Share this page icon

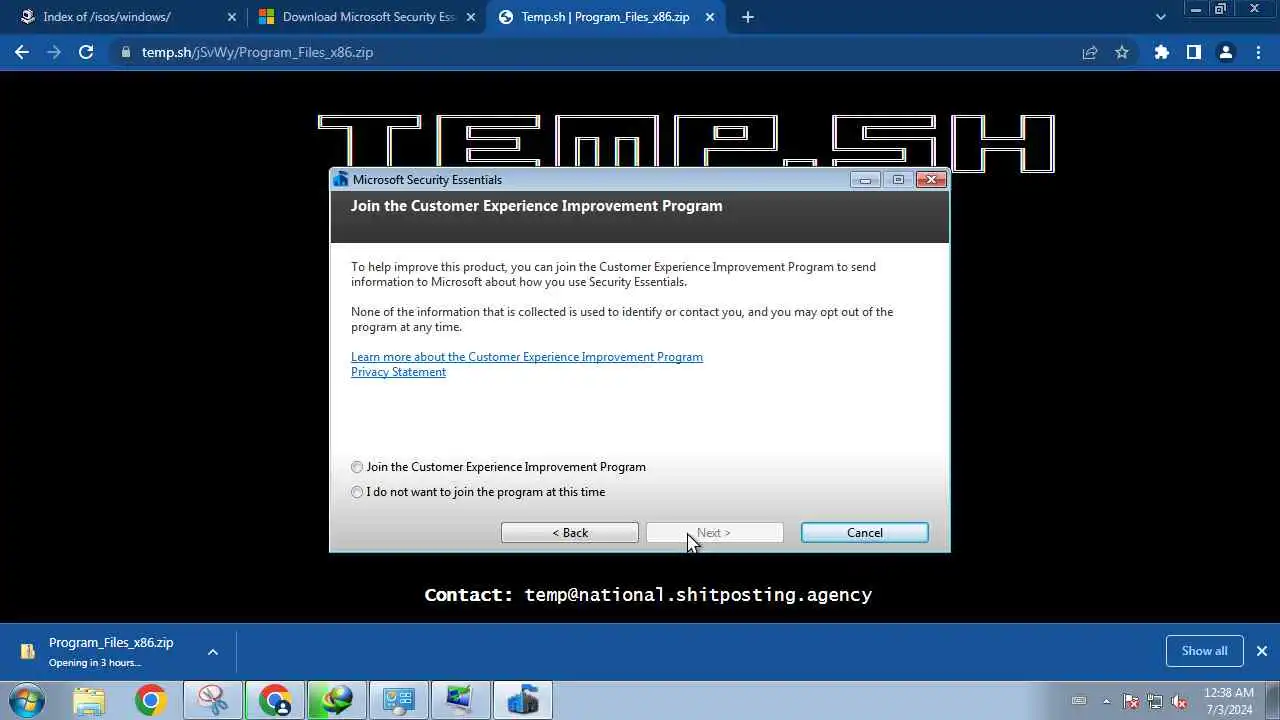[x=1090, y=52]
